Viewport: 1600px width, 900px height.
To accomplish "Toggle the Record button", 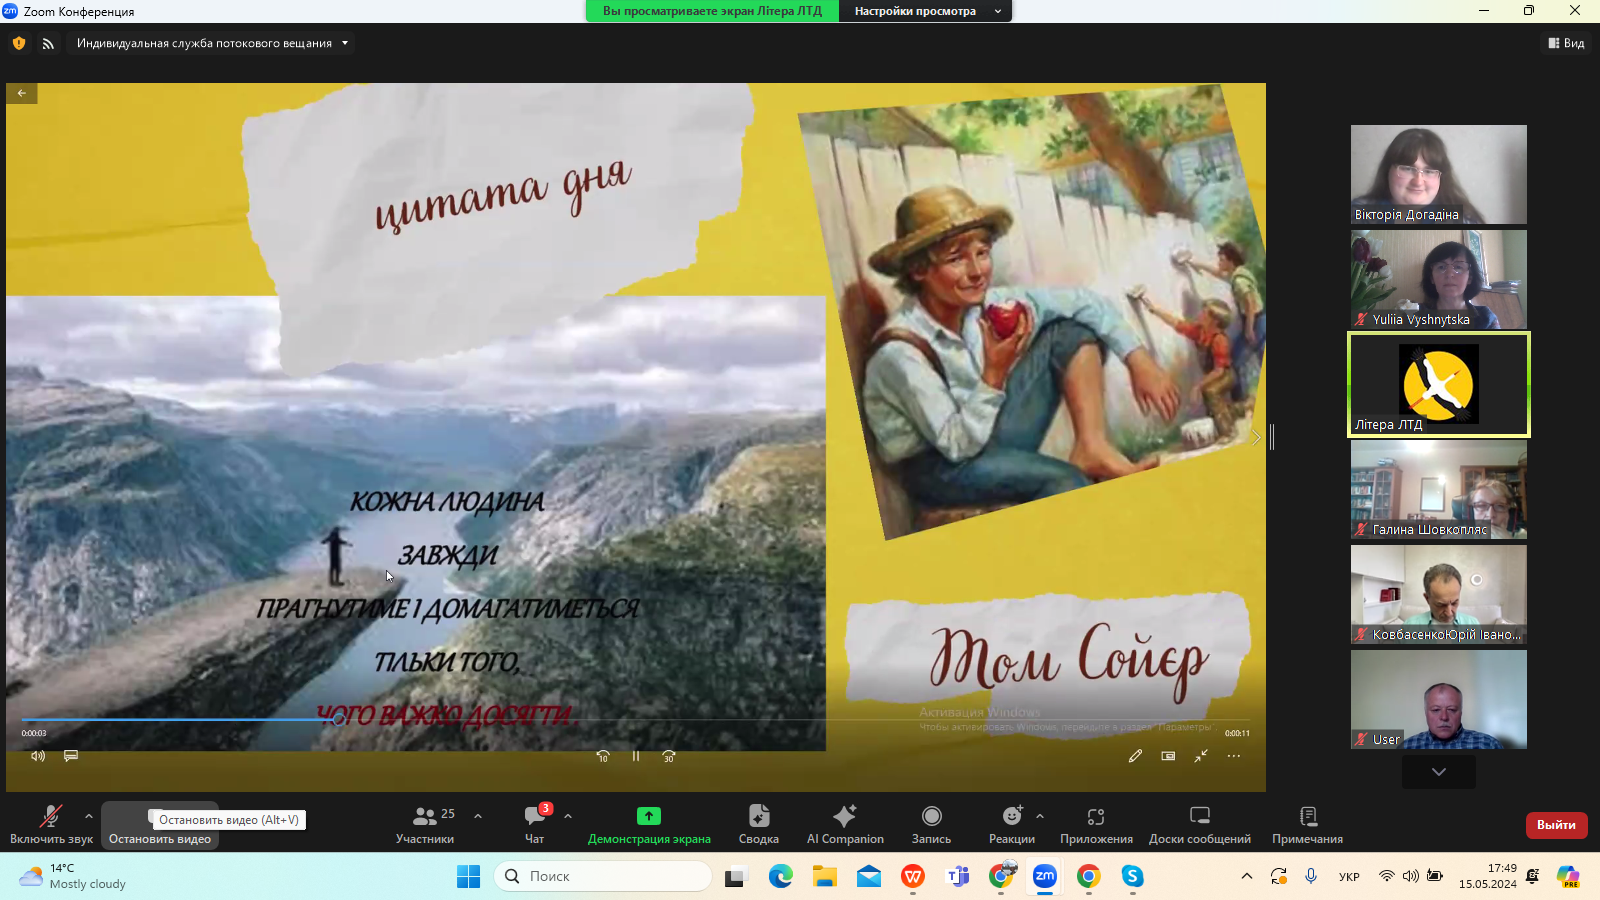I will 931,824.
